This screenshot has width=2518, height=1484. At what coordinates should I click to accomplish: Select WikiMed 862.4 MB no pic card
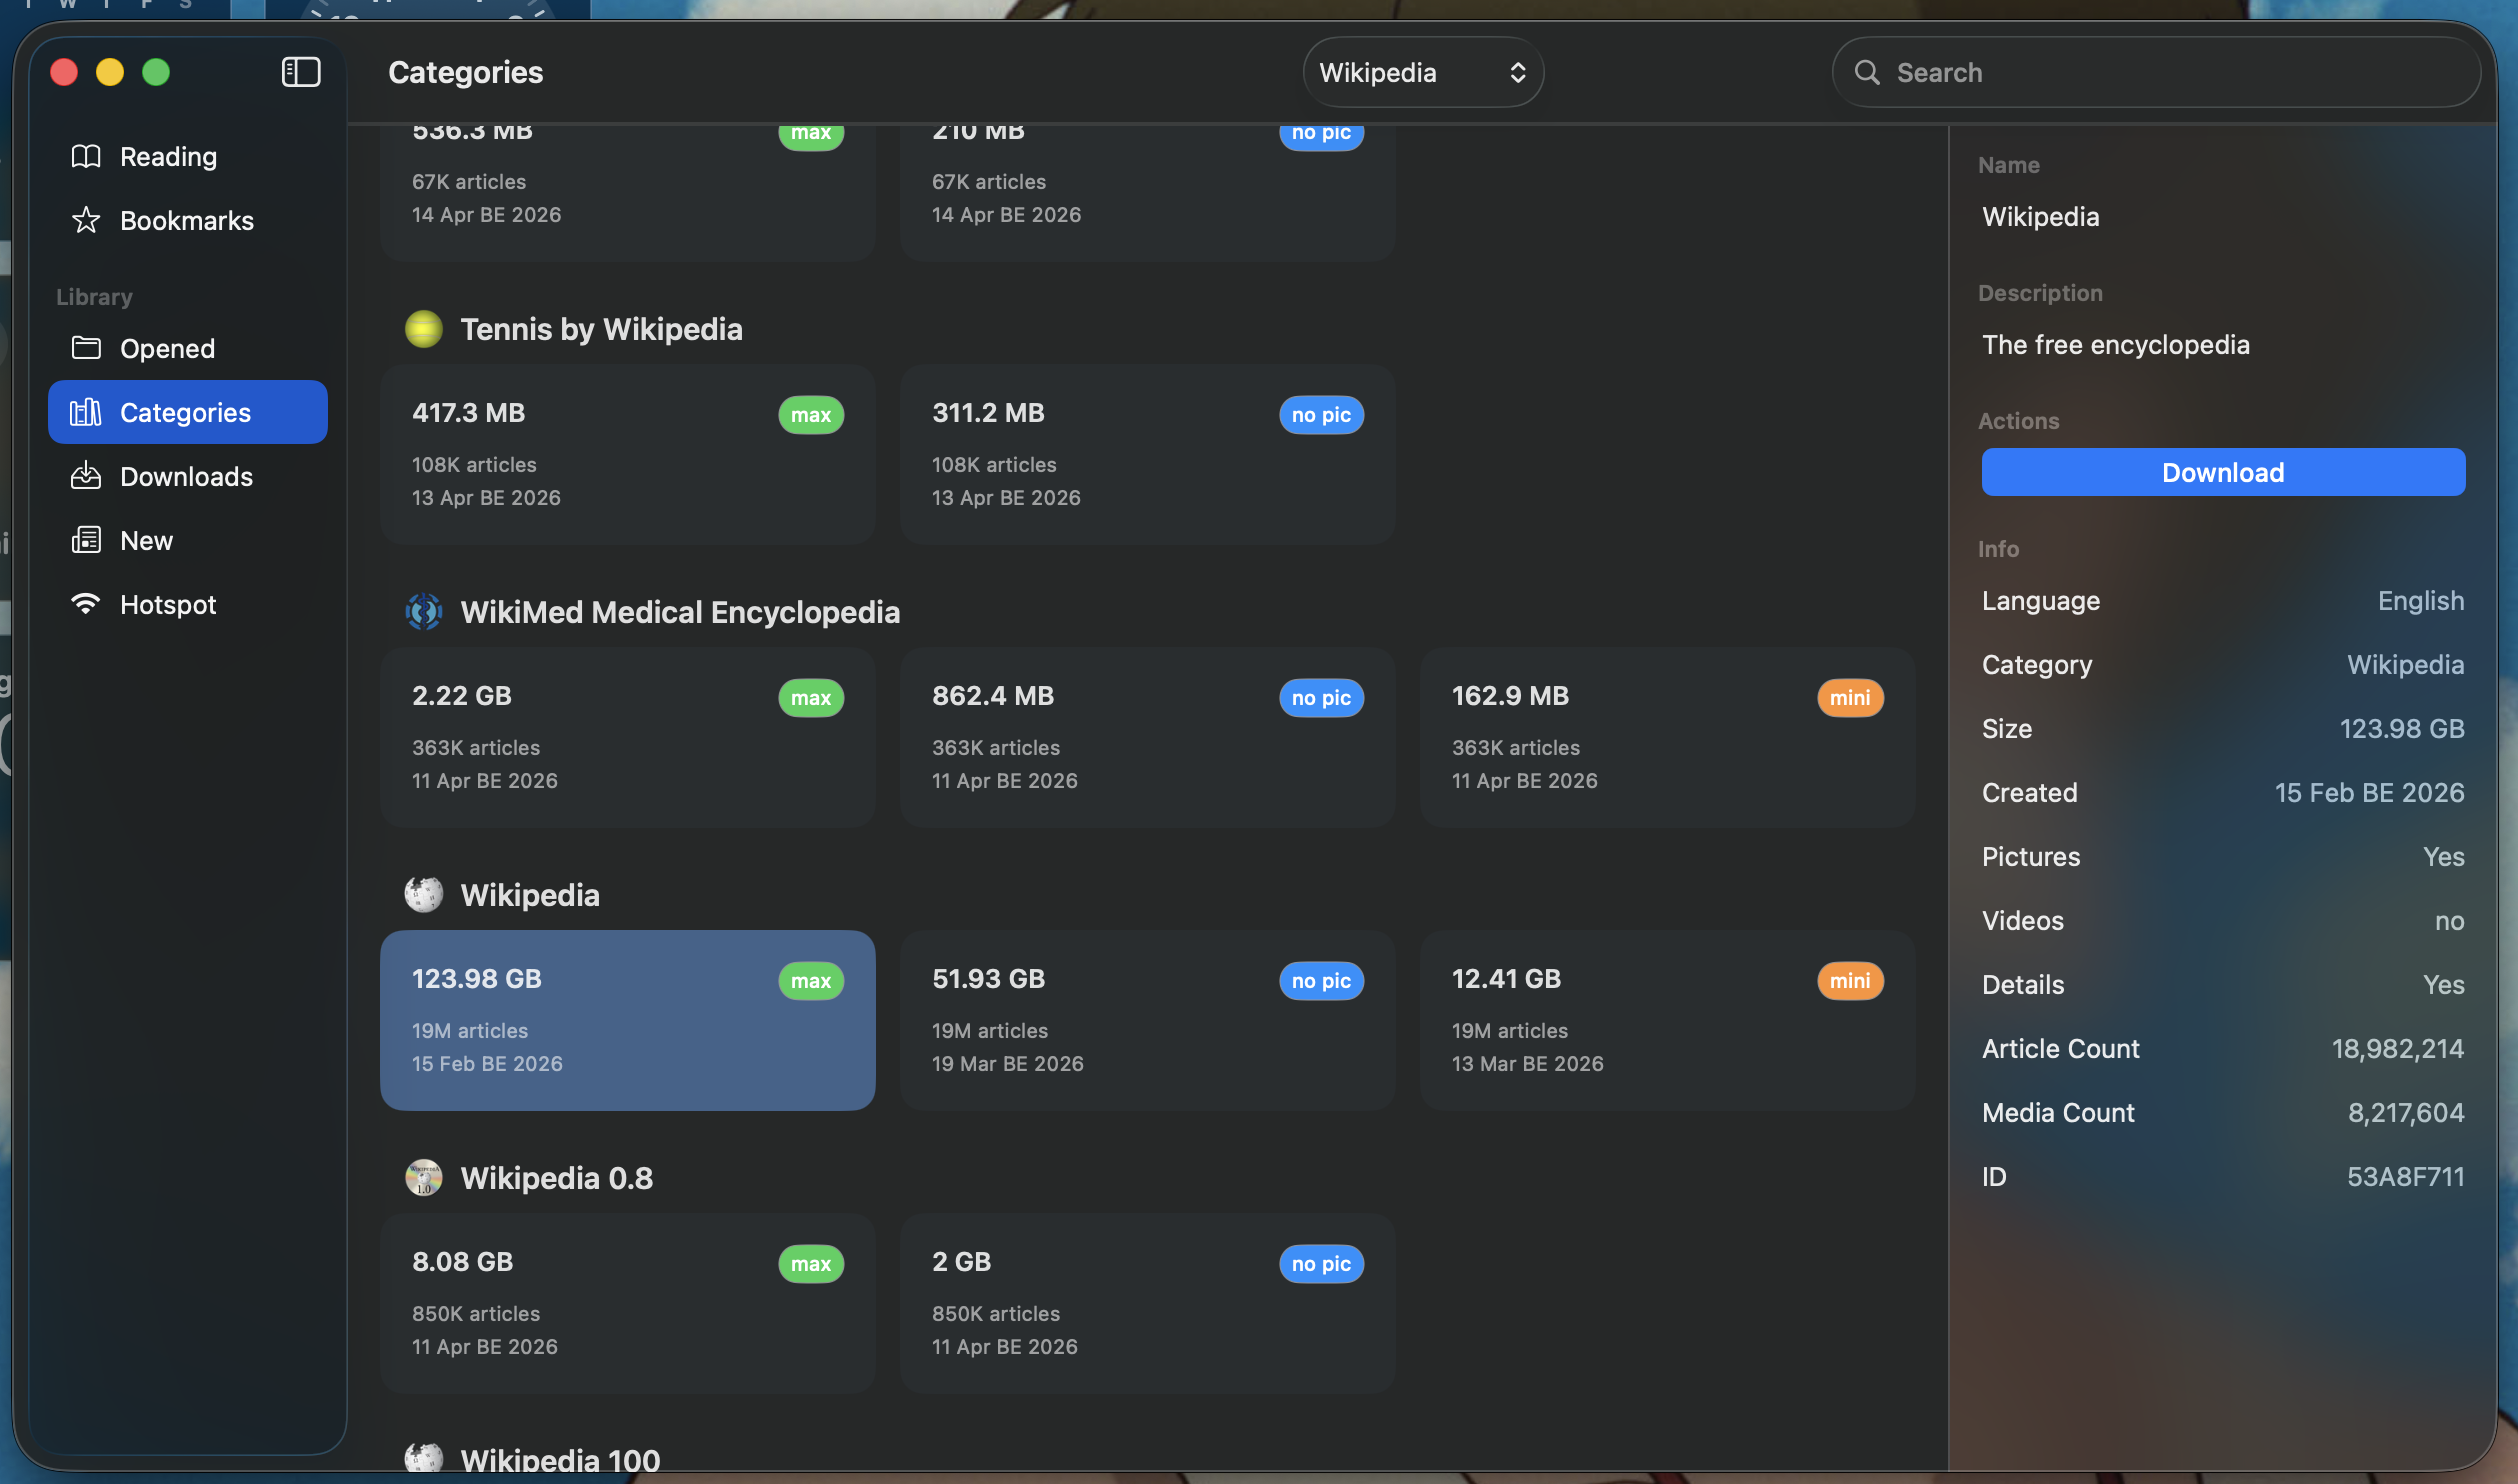tap(1147, 738)
